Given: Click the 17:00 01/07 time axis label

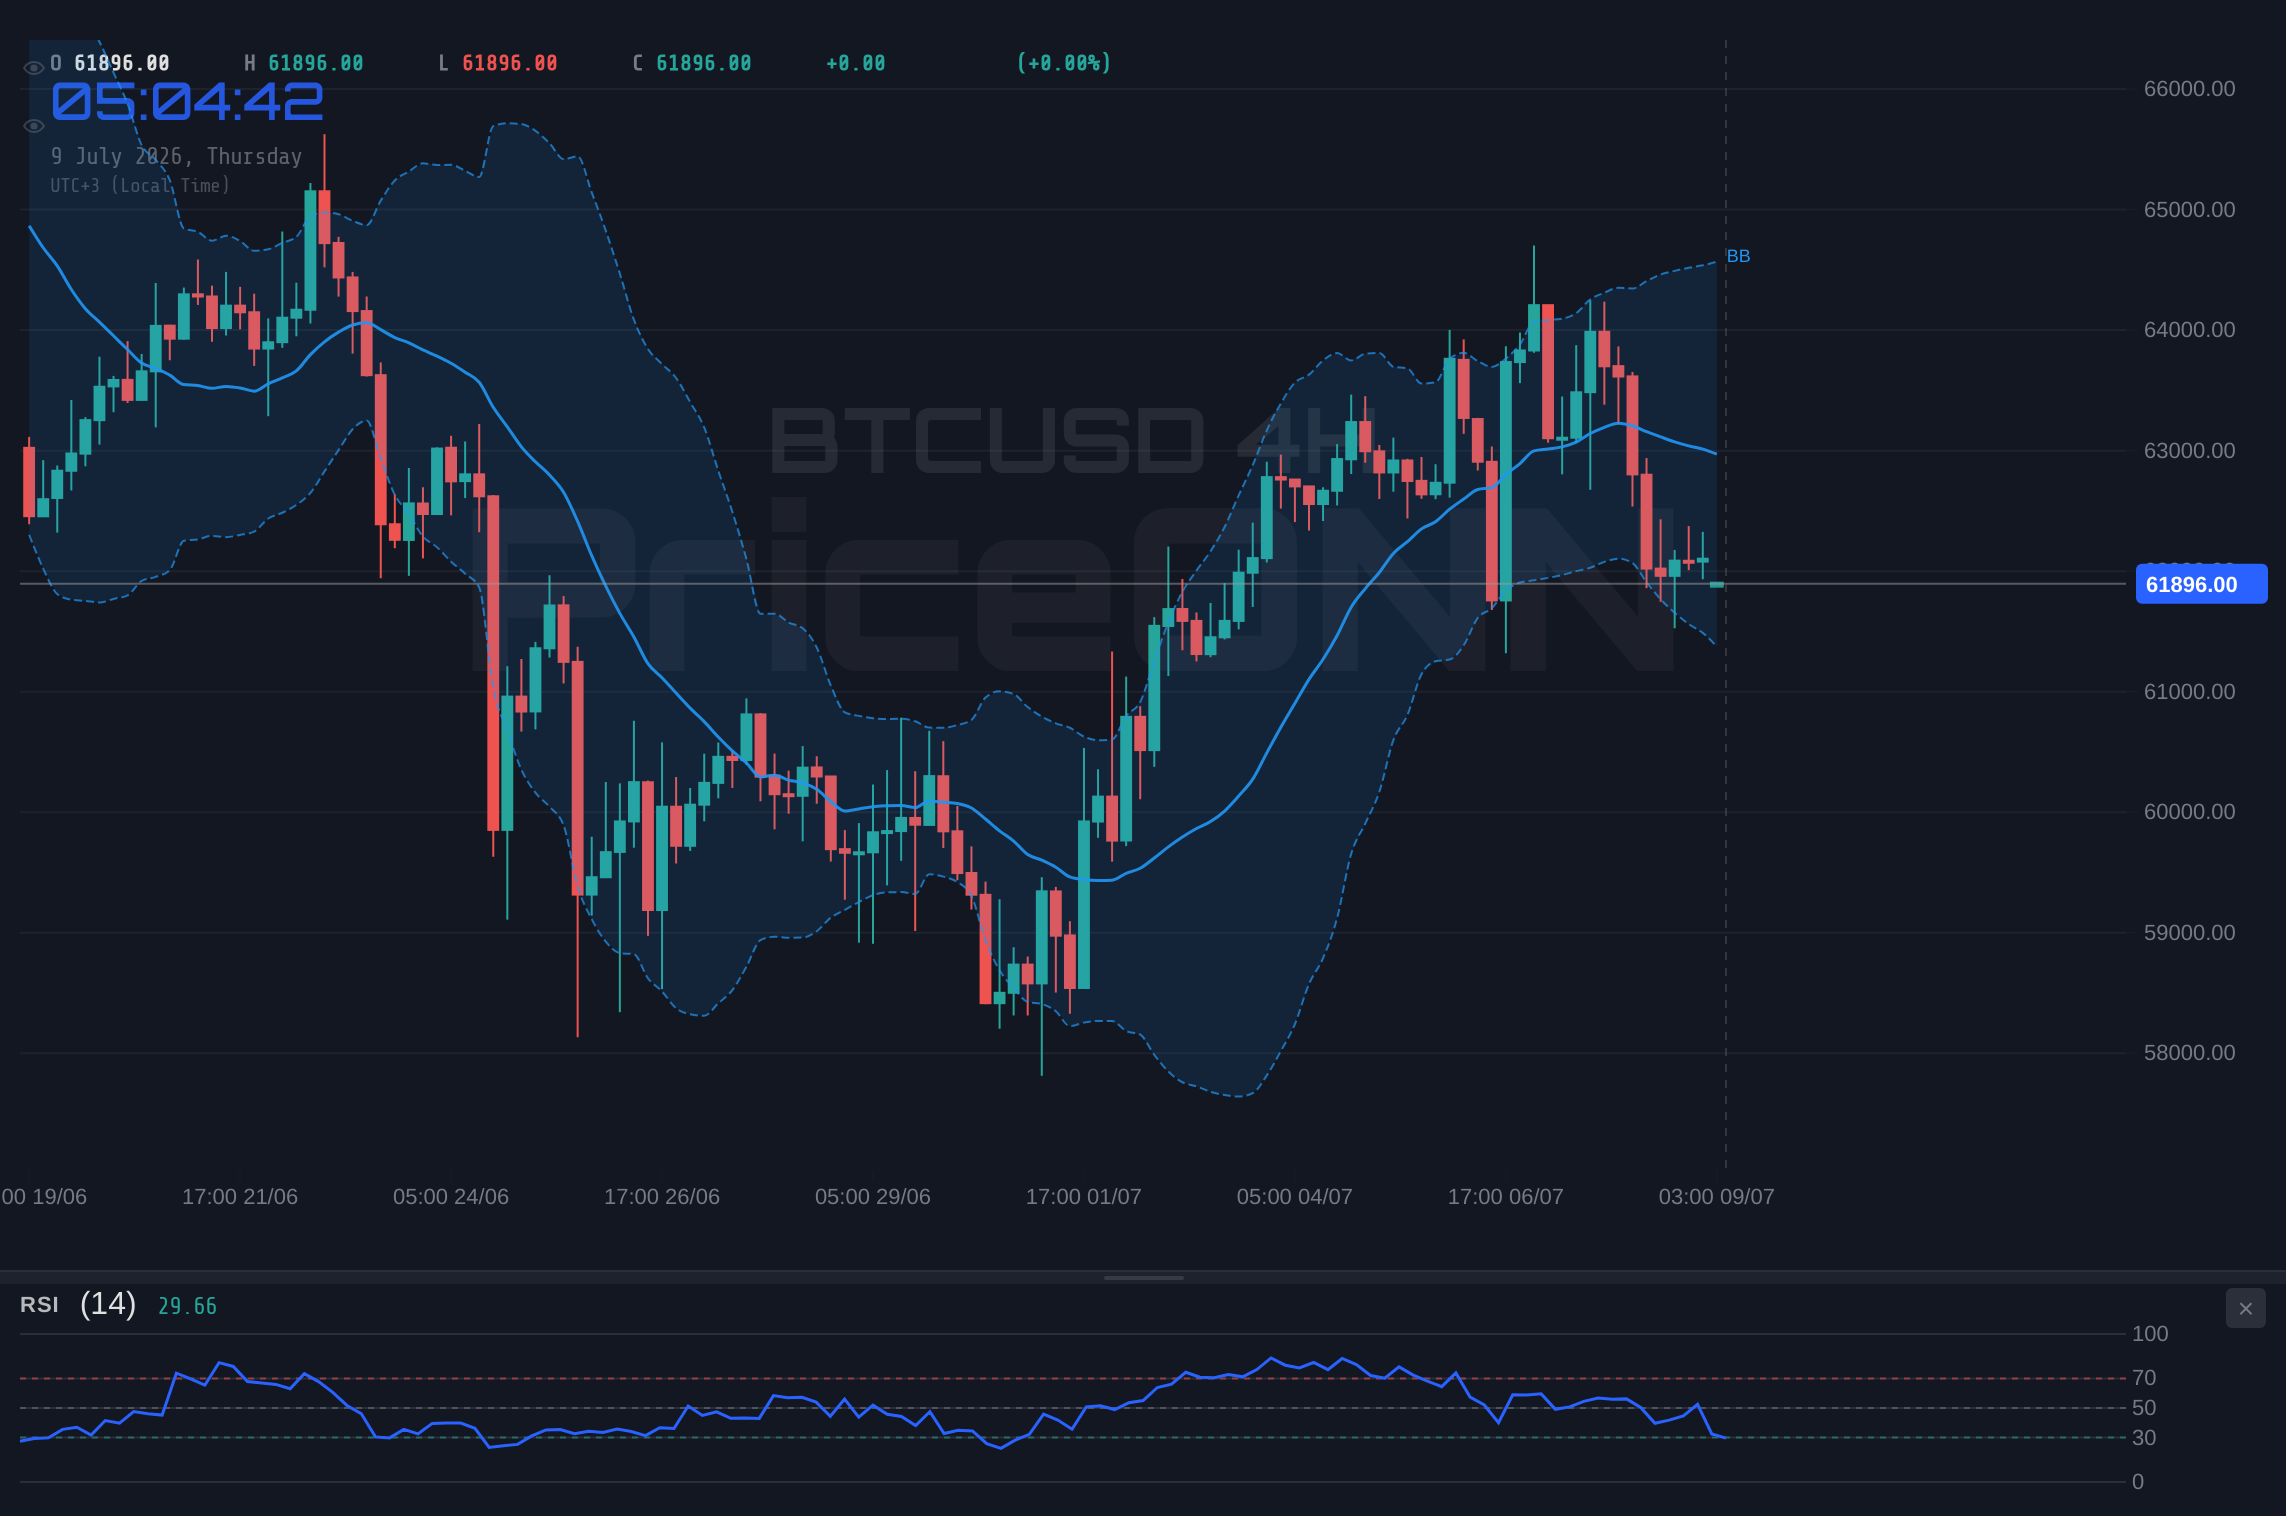Looking at the screenshot, I should [x=1084, y=1197].
